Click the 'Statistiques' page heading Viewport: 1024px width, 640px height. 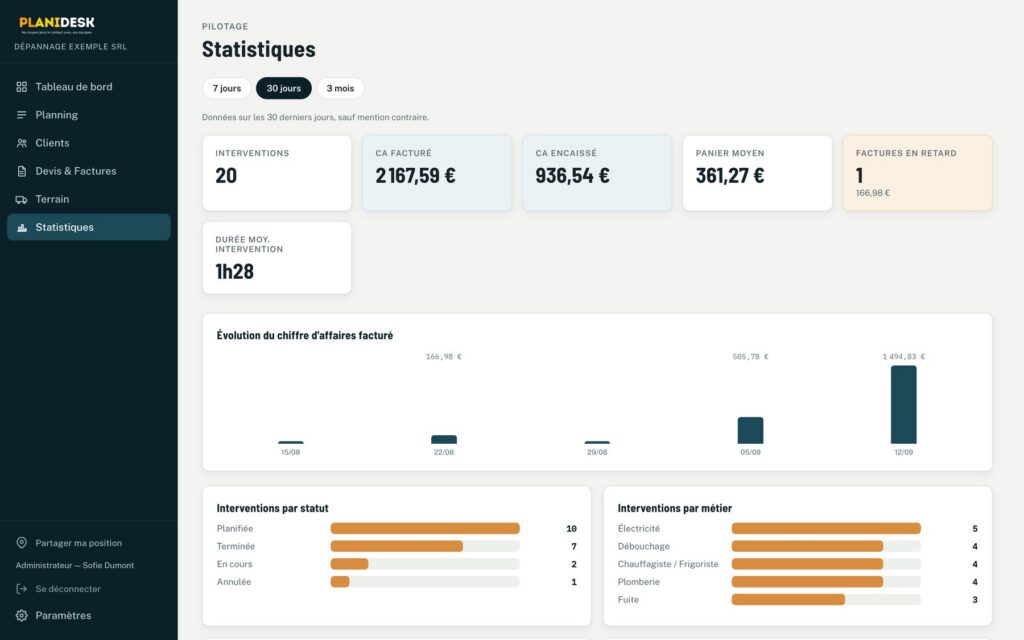259,50
